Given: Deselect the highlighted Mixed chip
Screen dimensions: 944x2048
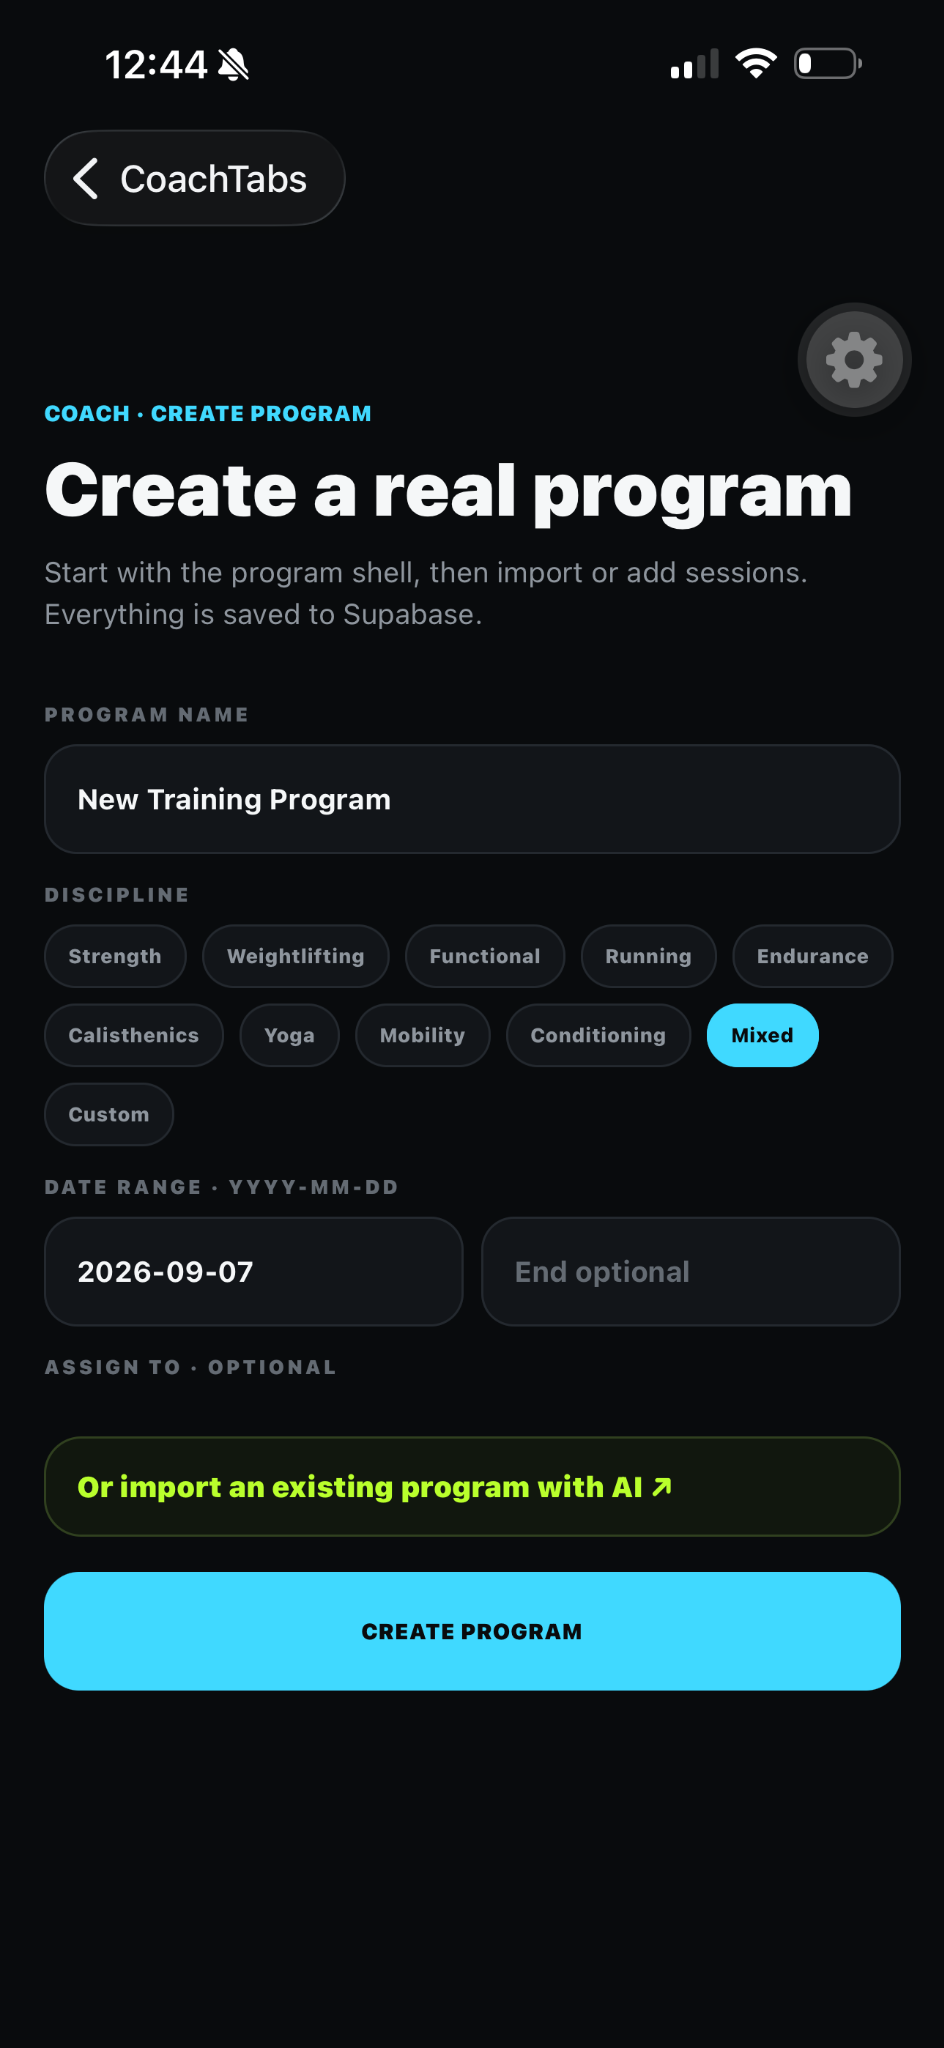Looking at the screenshot, I should [763, 1035].
